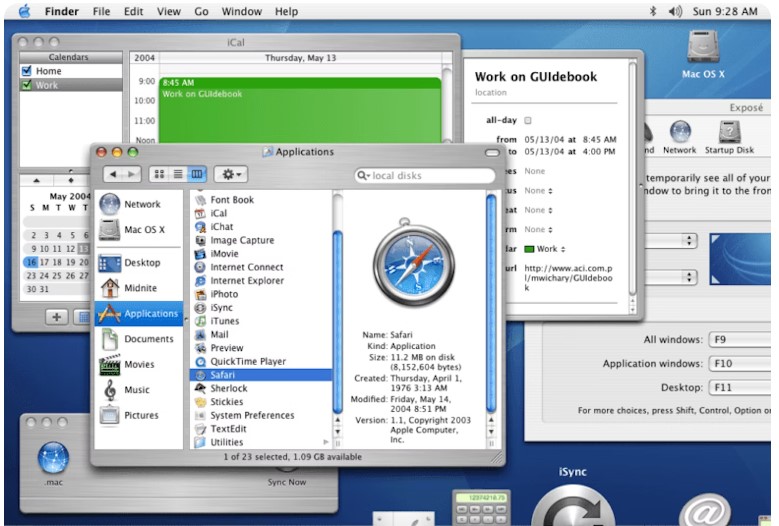The image size is (779, 526).
Task: Select the Sherlock app icon
Action: [x=200, y=388]
